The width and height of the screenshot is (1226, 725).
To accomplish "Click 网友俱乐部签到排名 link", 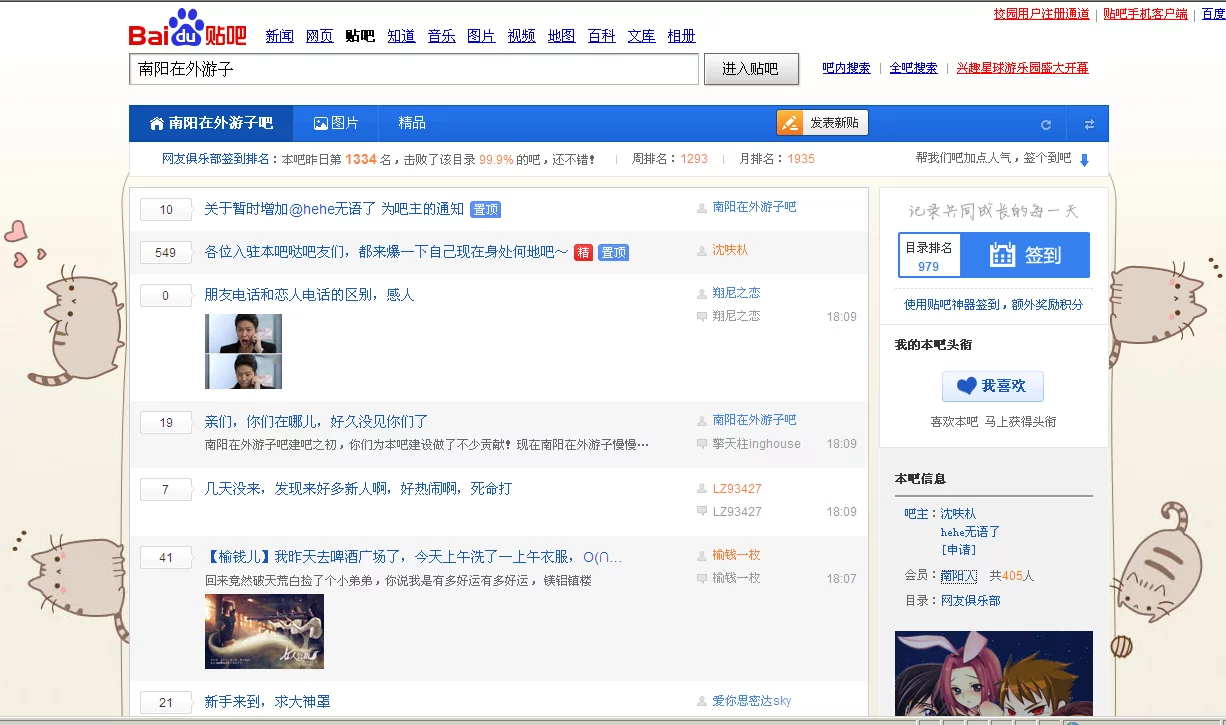I will point(216,159).
